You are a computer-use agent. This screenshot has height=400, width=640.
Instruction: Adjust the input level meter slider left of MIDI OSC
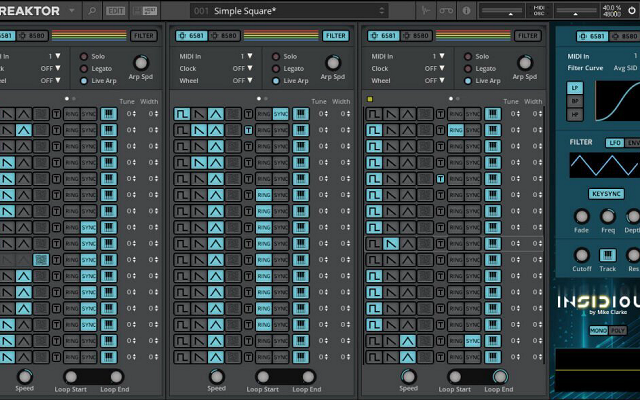click(502, 11)
